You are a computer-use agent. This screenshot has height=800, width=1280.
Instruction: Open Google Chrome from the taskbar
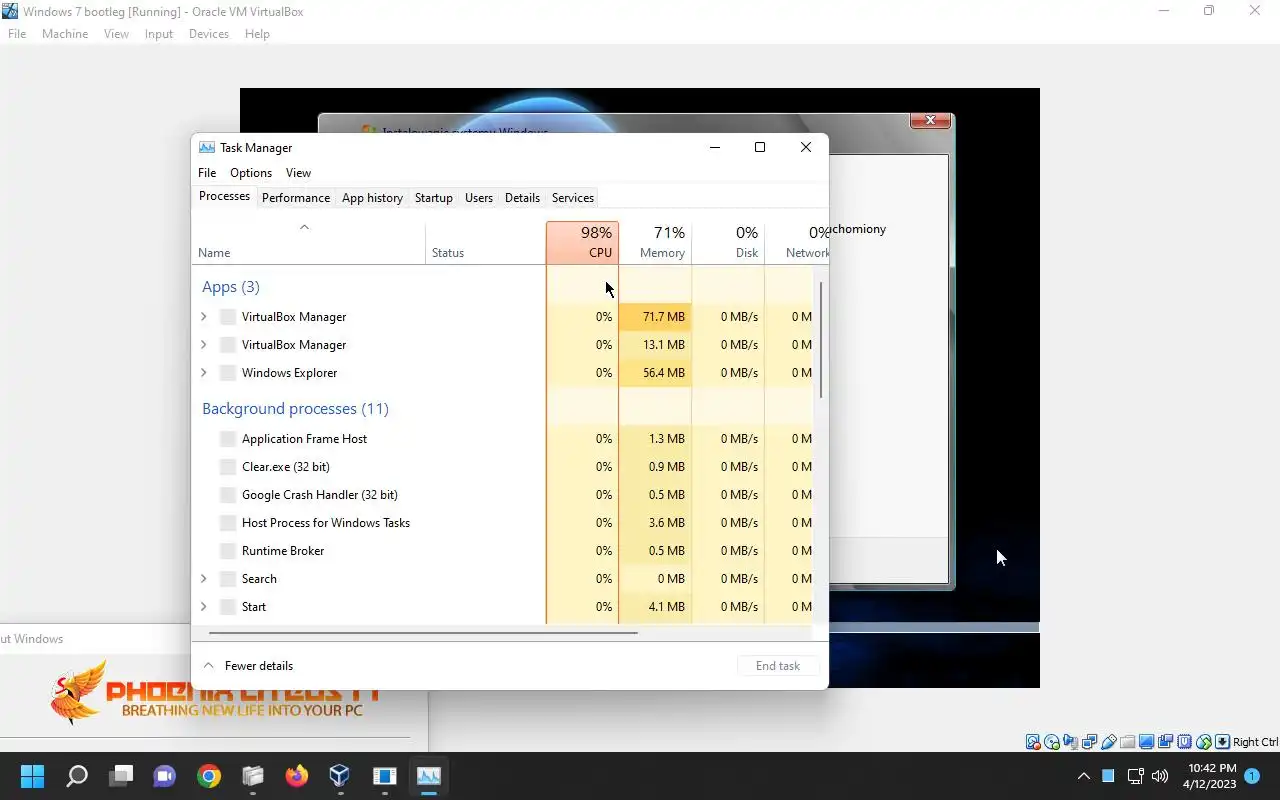(x=208, y=776)
